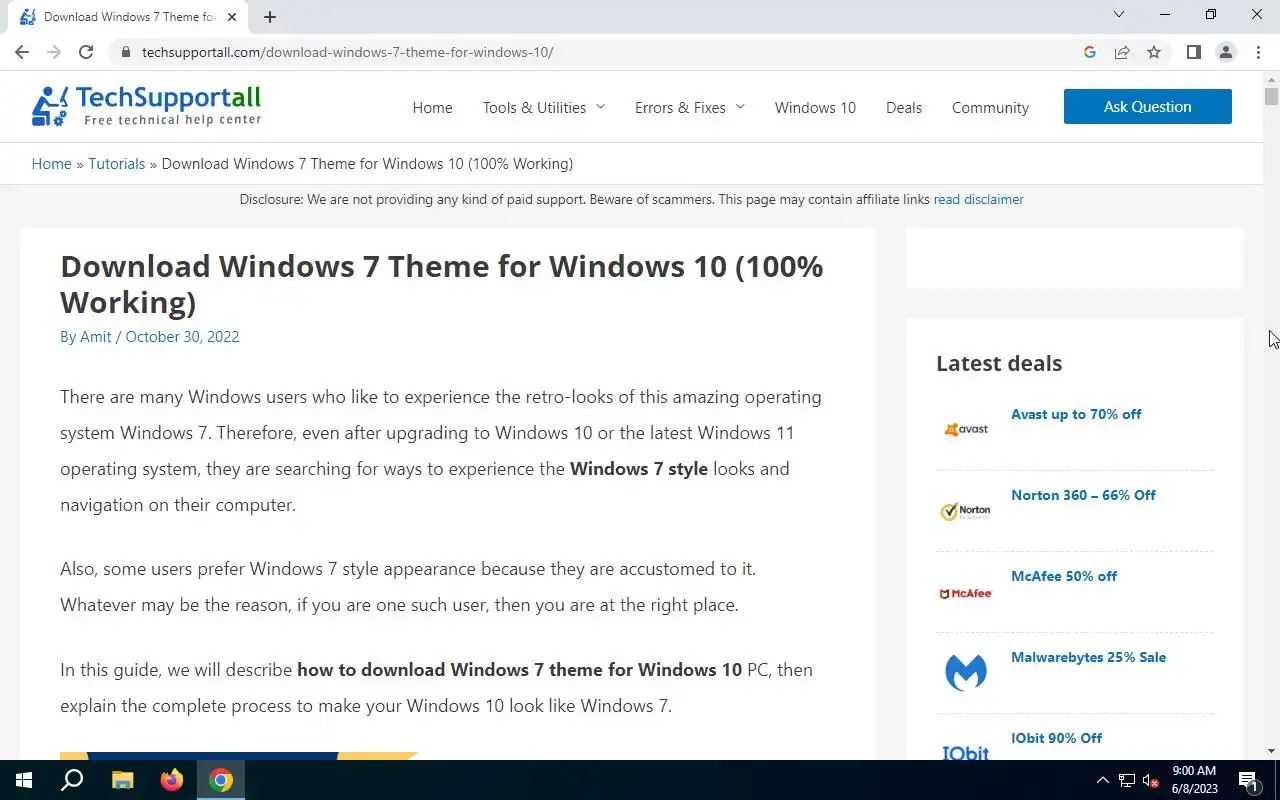Open the Home menu item

tap(432, 107)
